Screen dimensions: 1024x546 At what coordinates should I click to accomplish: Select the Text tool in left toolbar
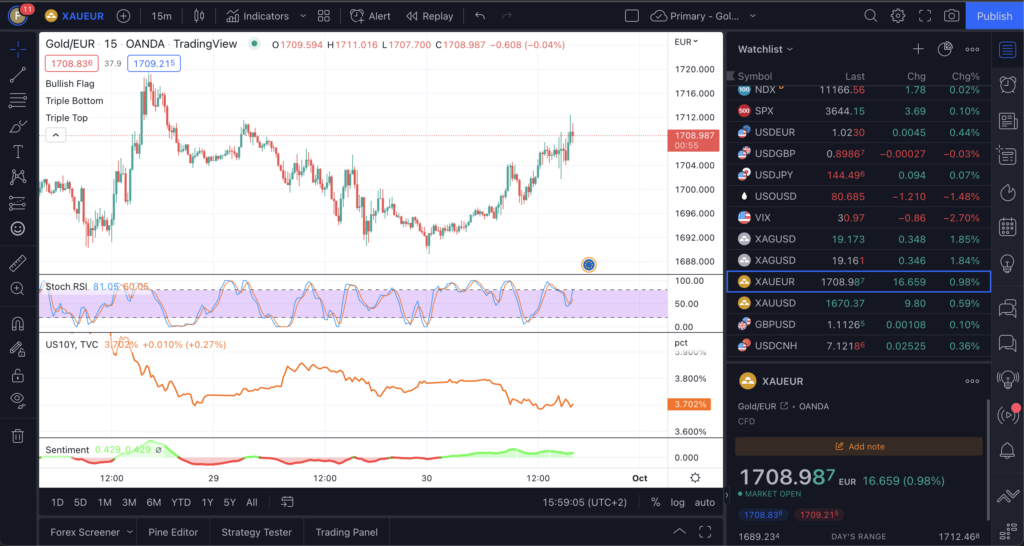17,152
